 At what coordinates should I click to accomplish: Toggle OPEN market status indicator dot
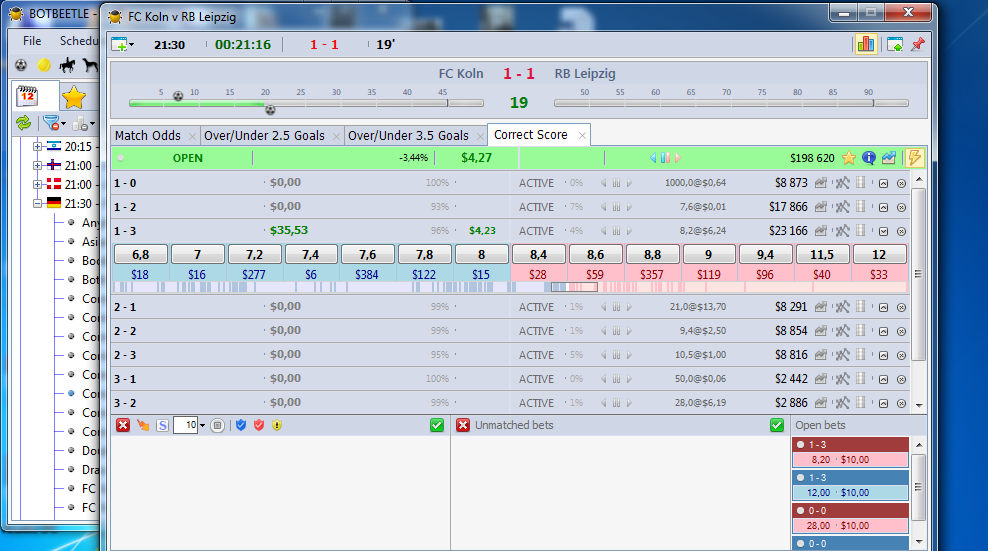(120, 158)
